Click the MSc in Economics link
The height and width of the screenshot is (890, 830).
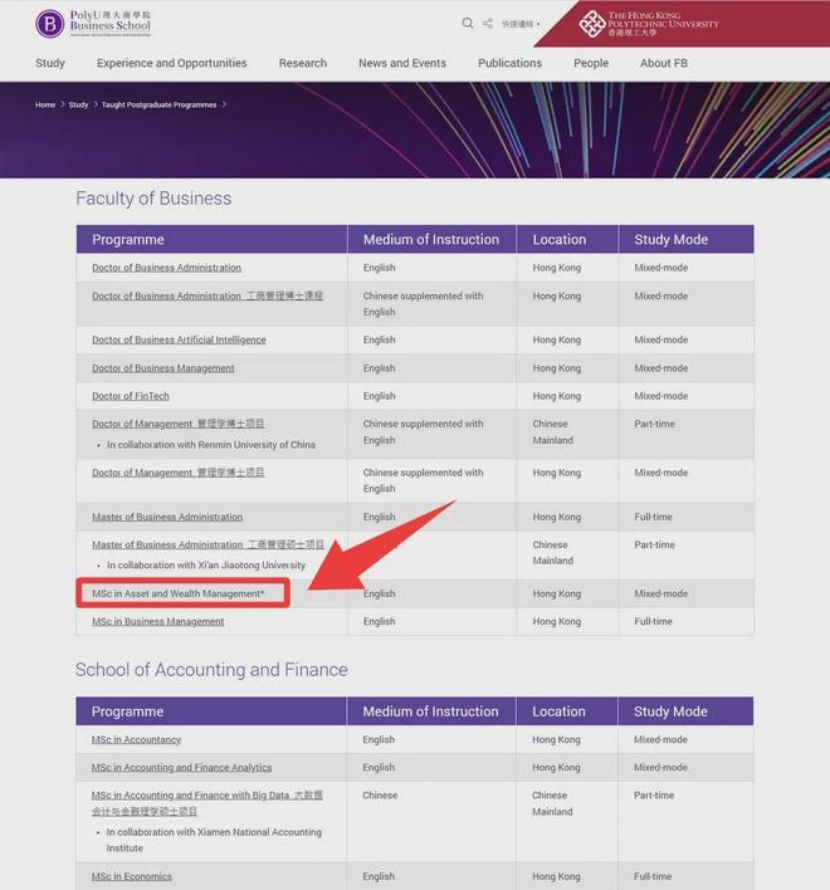(131, 877)
